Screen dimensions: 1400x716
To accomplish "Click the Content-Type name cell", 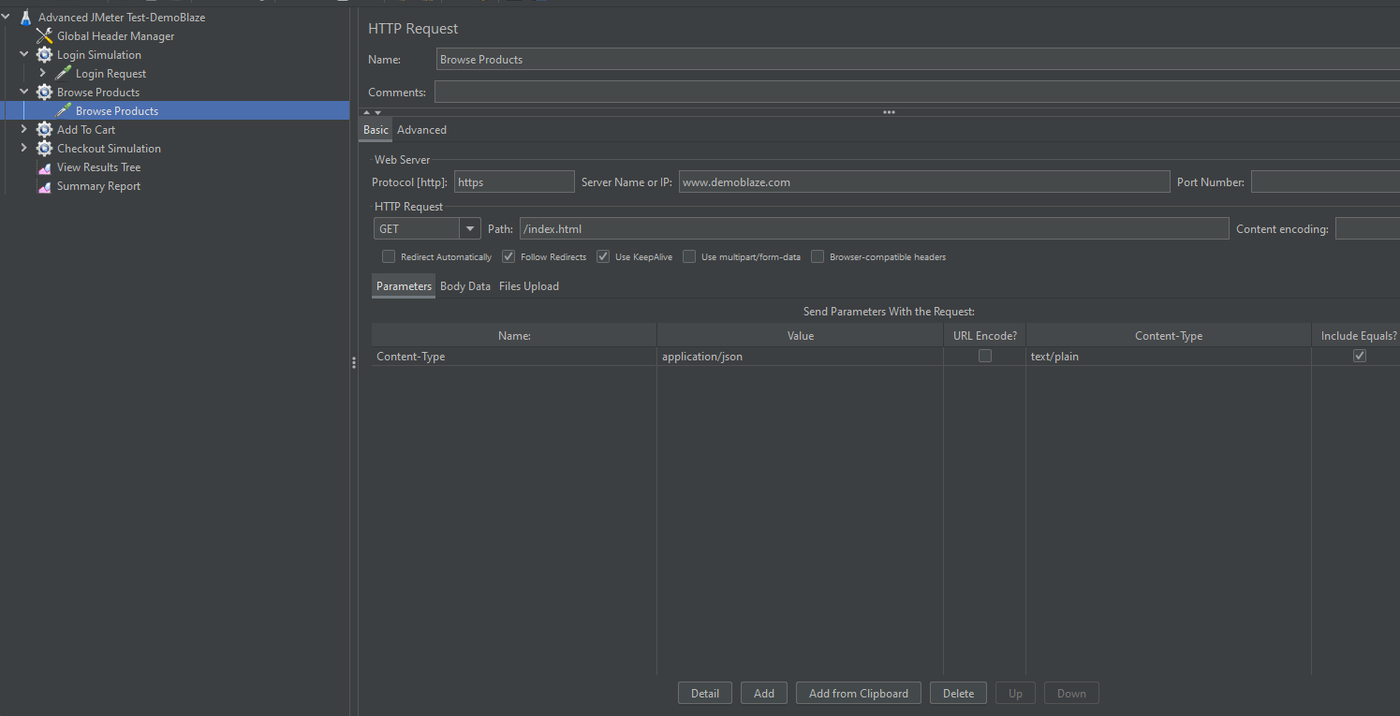I will tap(514, 356).
